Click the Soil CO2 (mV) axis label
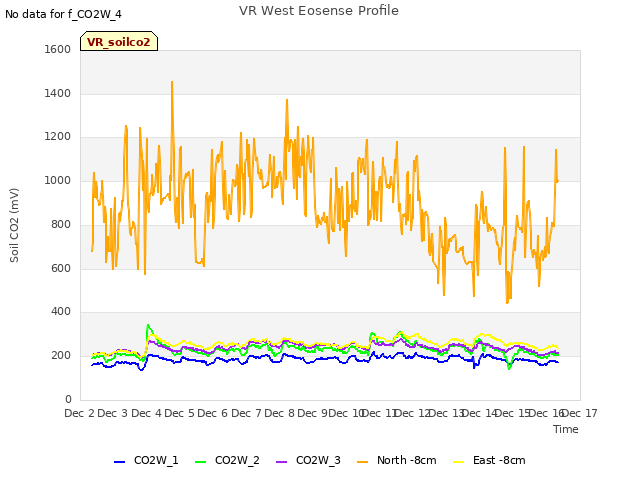This screenshot has width=640, height=480. (14, 225)
